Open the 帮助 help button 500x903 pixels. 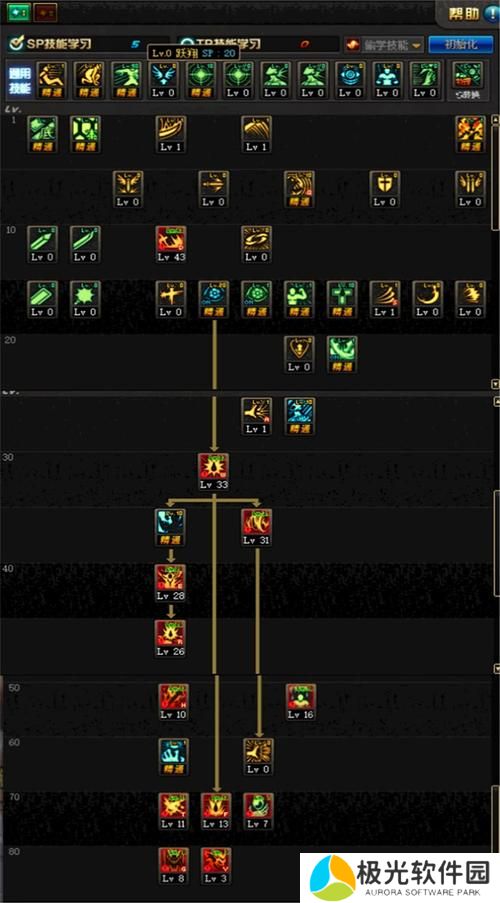(x=471, y=14)
